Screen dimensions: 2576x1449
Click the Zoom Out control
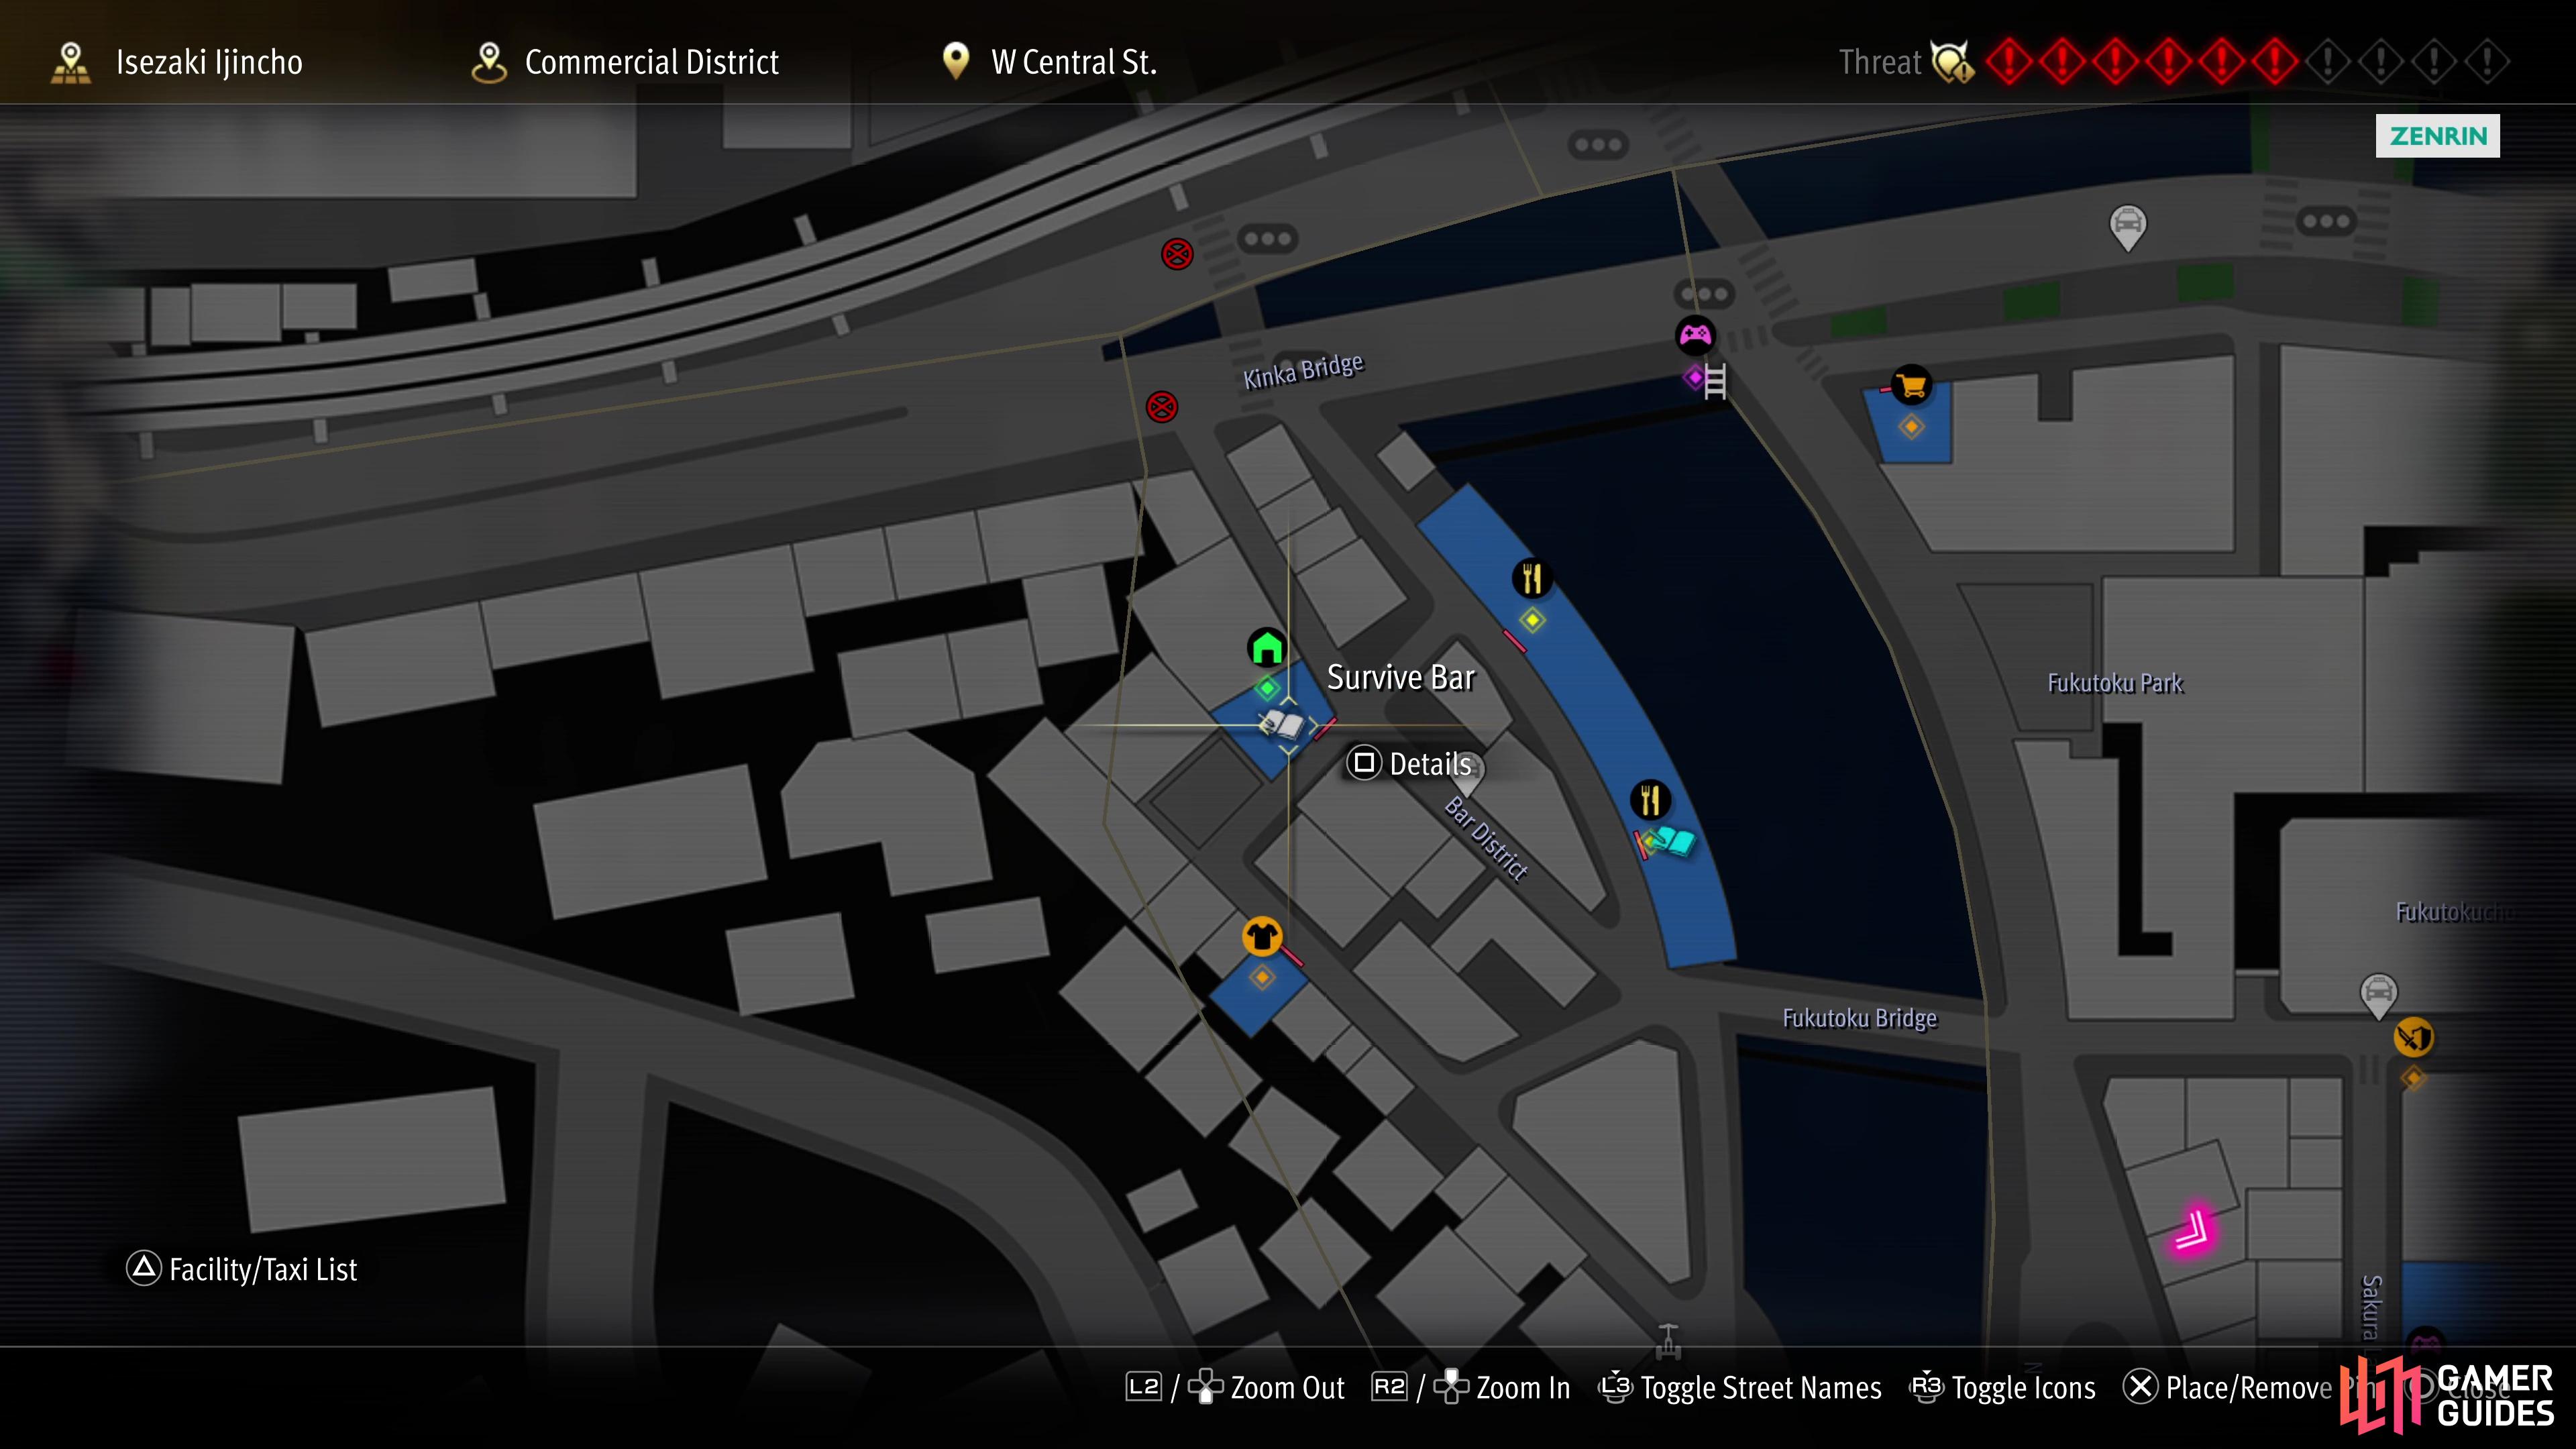click(1235, 1388)
